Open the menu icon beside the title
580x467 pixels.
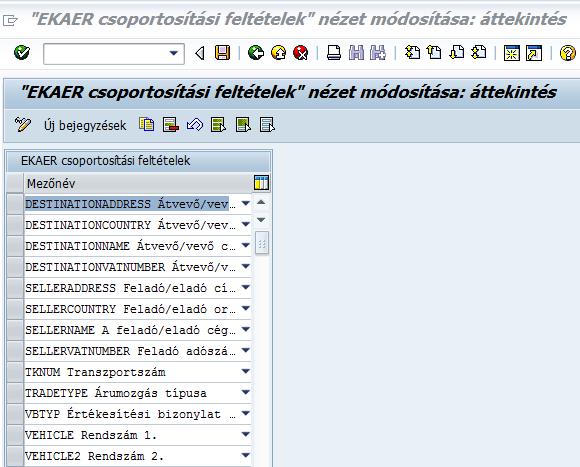point(10,20)
